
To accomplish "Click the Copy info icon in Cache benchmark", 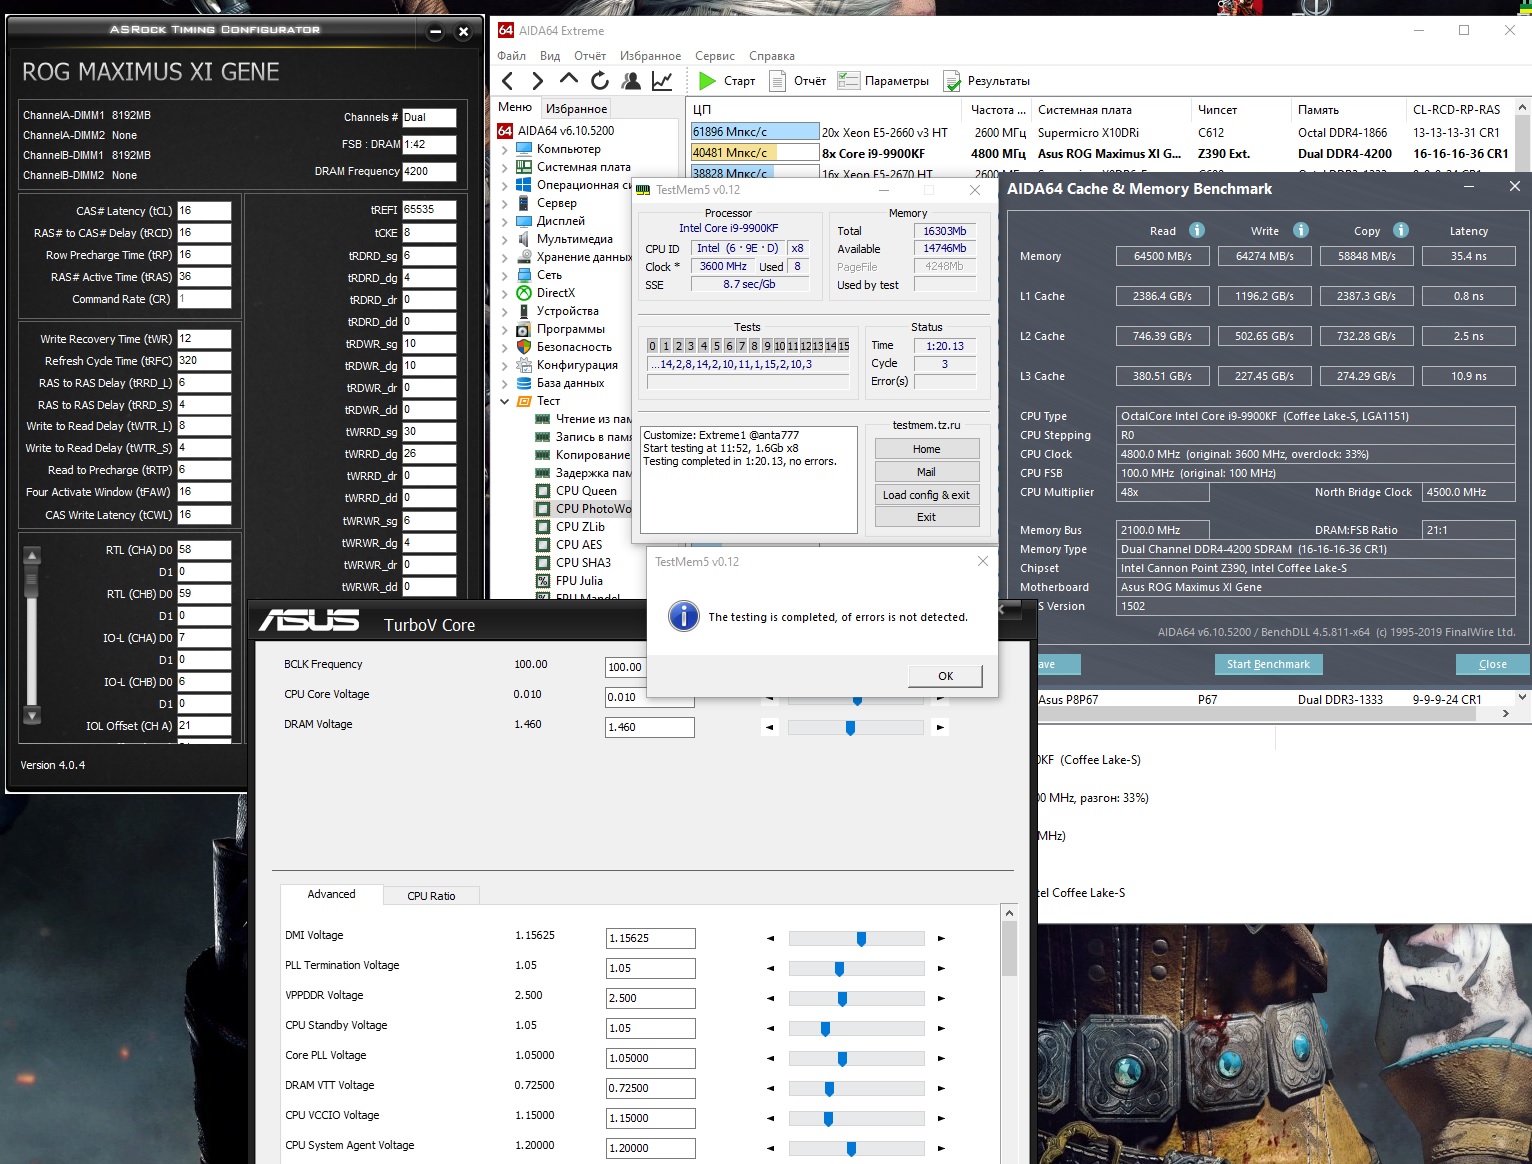I will pyautogui.click(x=1401, y=230).
